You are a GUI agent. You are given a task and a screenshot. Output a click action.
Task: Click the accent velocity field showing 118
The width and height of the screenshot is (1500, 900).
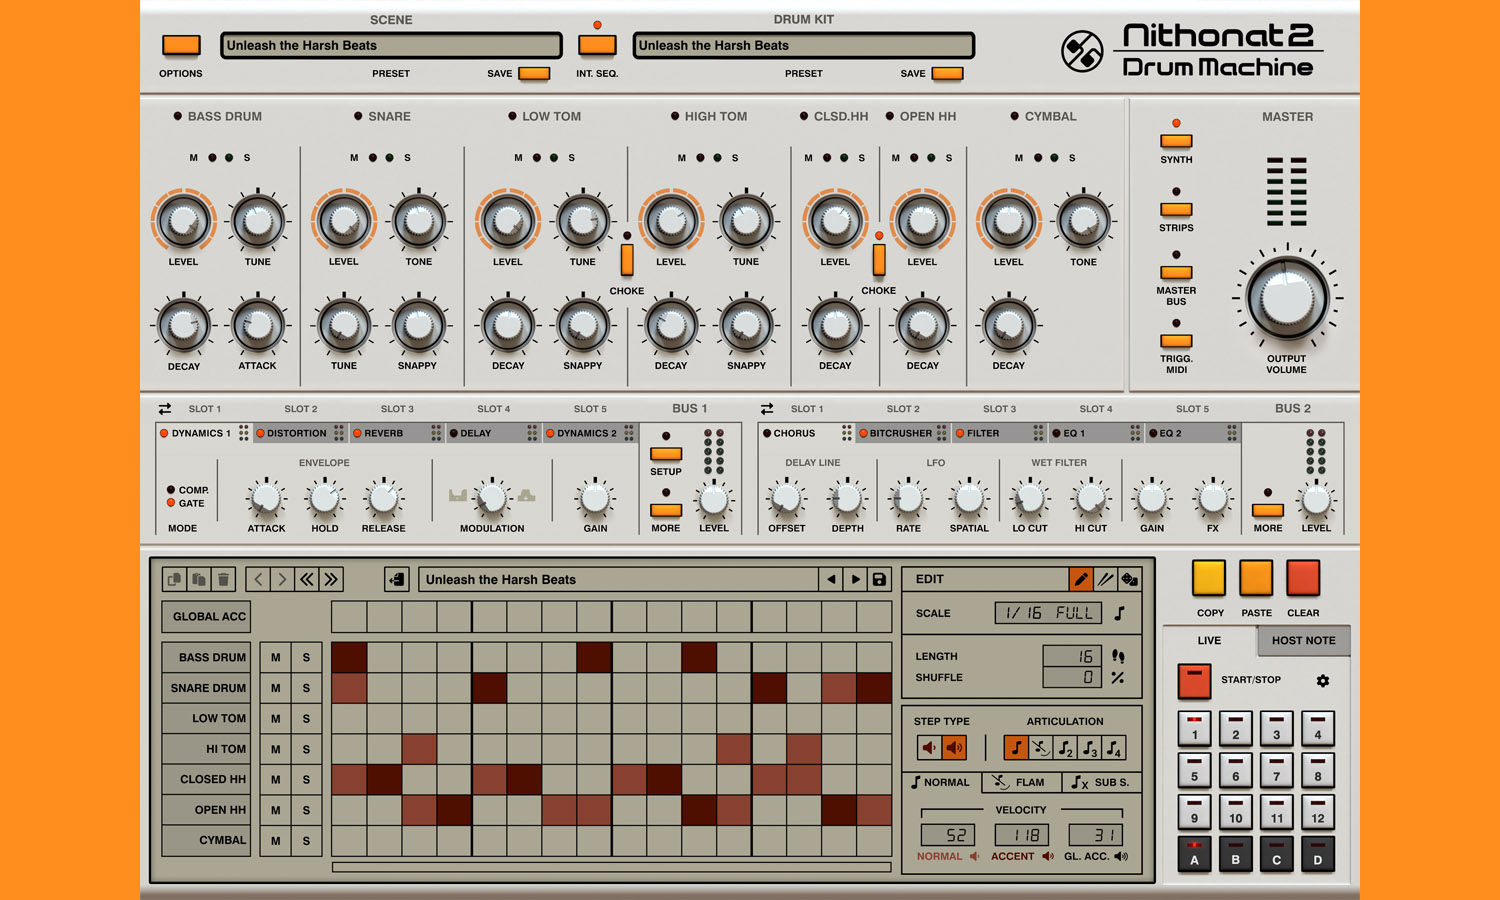pos(1021,834)
